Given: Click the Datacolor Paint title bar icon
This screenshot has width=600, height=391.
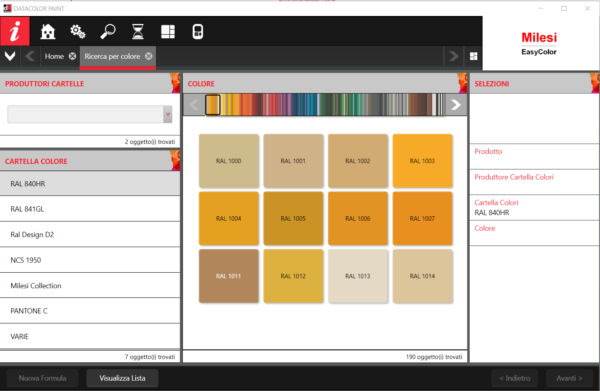Looking at the screenshot, I should pos(7,8).
